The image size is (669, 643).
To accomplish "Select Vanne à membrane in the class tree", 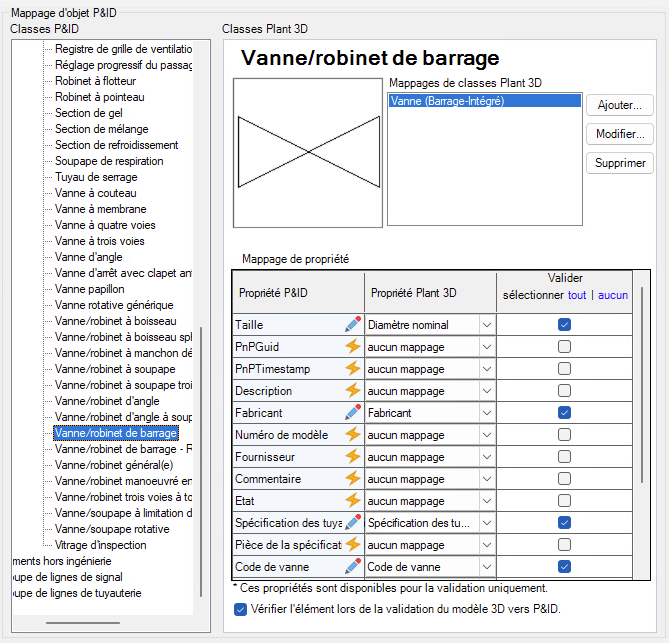I will [101, 209].
